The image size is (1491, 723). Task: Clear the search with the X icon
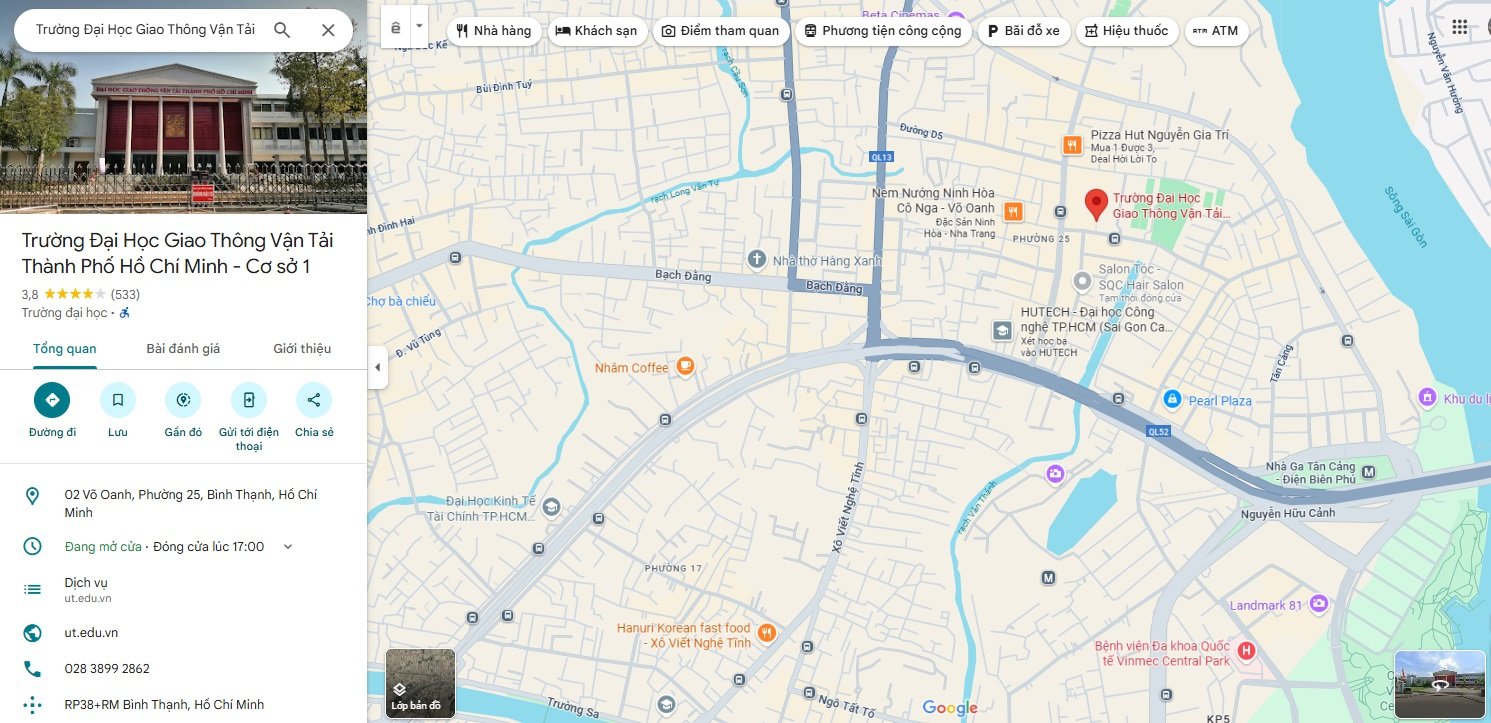click(x=328, y=30)
